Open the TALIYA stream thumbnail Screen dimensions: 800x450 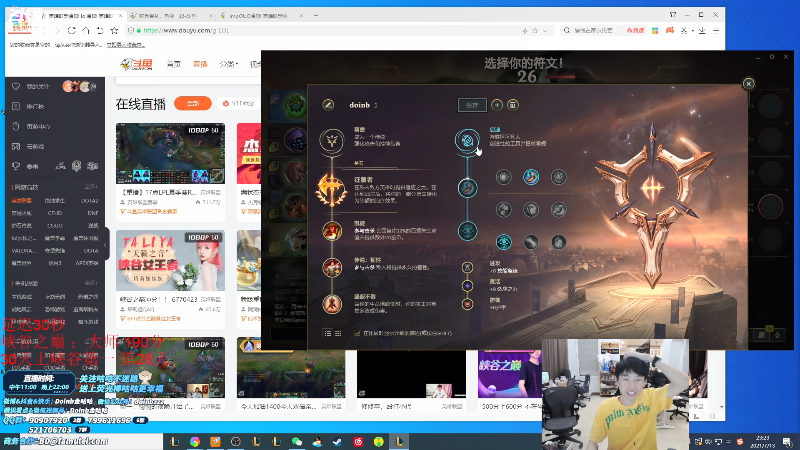[x=170, y=260]
